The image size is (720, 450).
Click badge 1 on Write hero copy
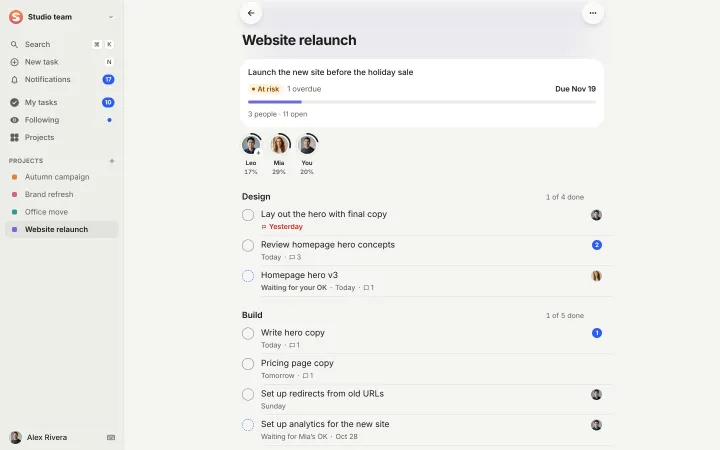point(596,333)
